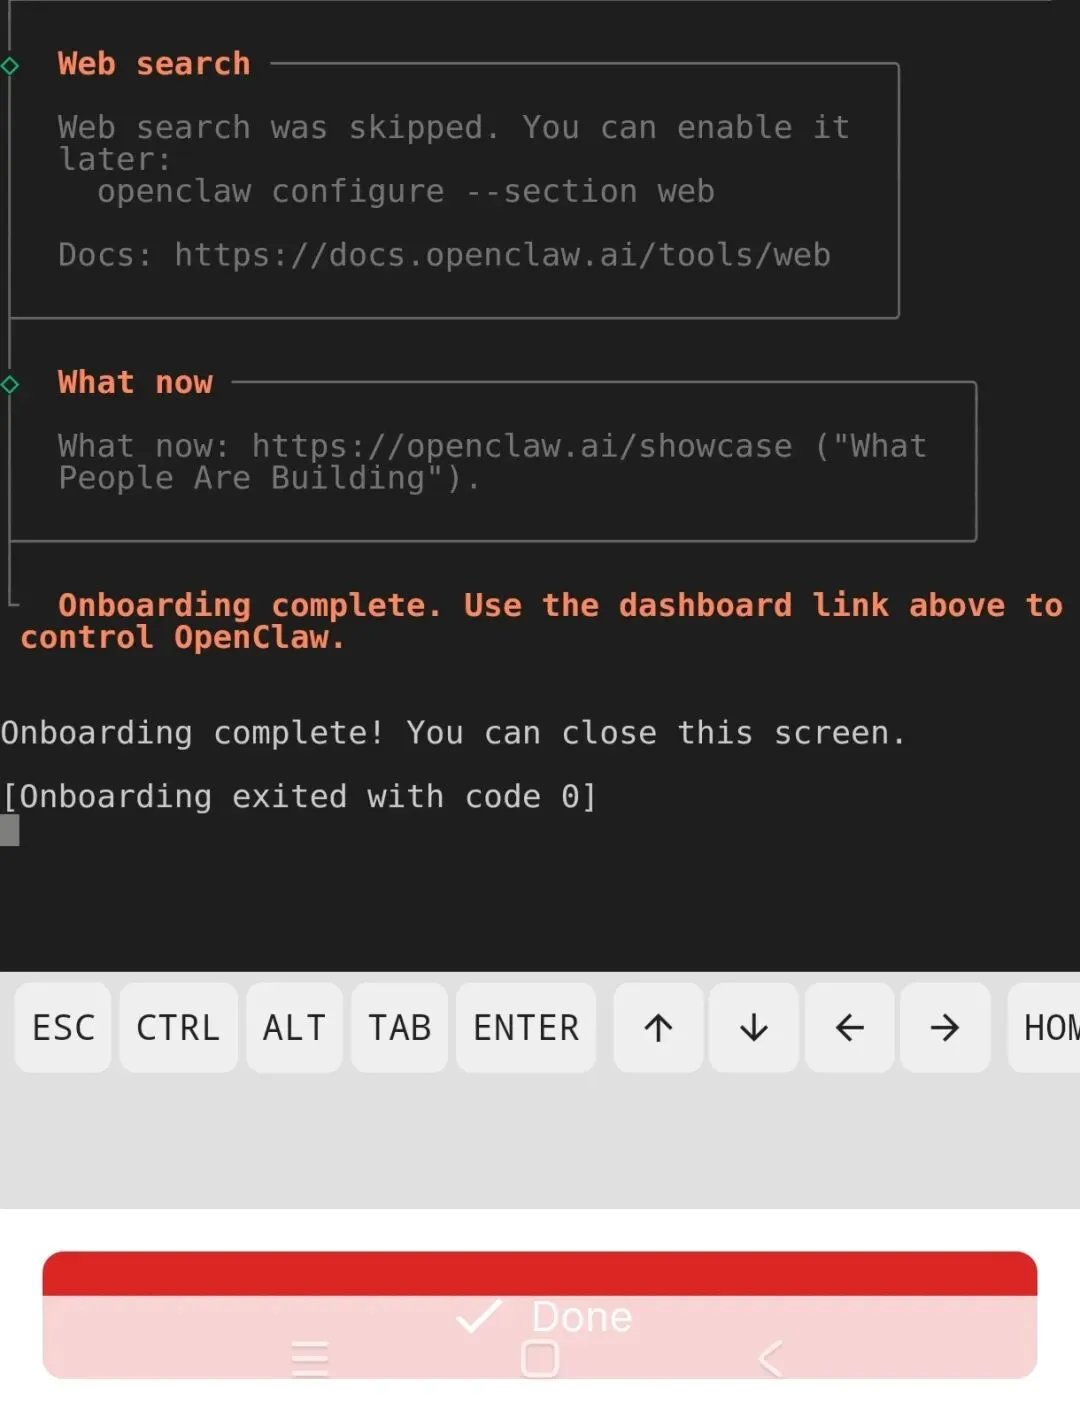Tap the terminal cursor block
This screenshot has width=1080, height=1402.
tap(10, 830)
